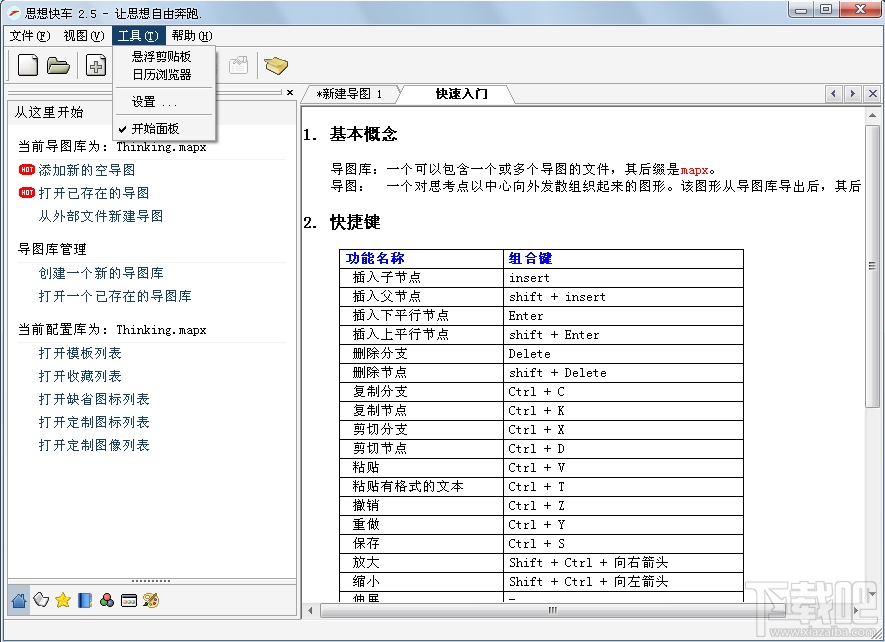Click the 打开一个已存在的导图库 link
This screenshot has height=642, width=885.
(x=115, y=296)
